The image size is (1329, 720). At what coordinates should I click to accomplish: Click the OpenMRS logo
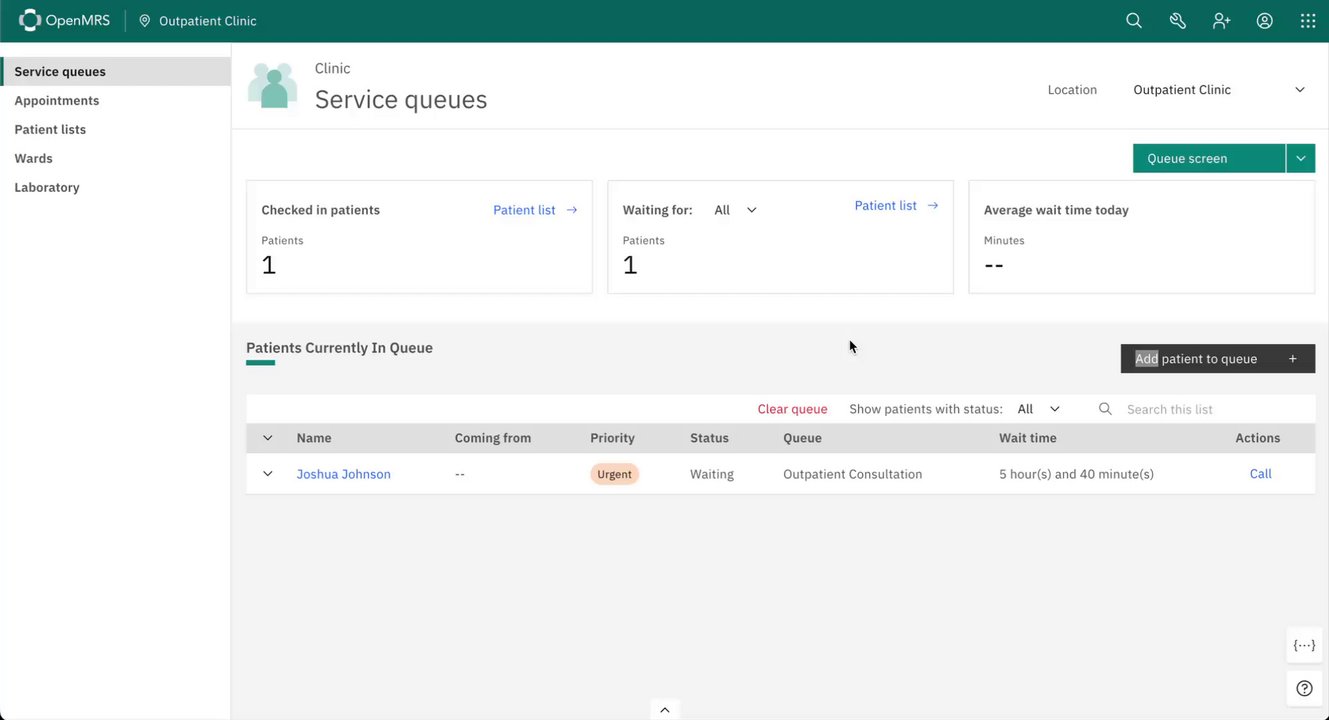65,21
